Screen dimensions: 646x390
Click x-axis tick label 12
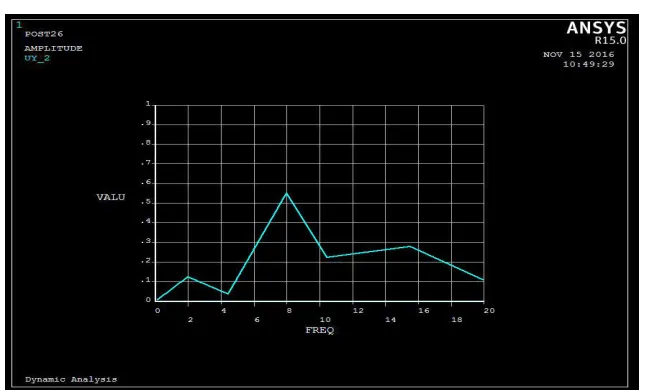click(358, 311)
